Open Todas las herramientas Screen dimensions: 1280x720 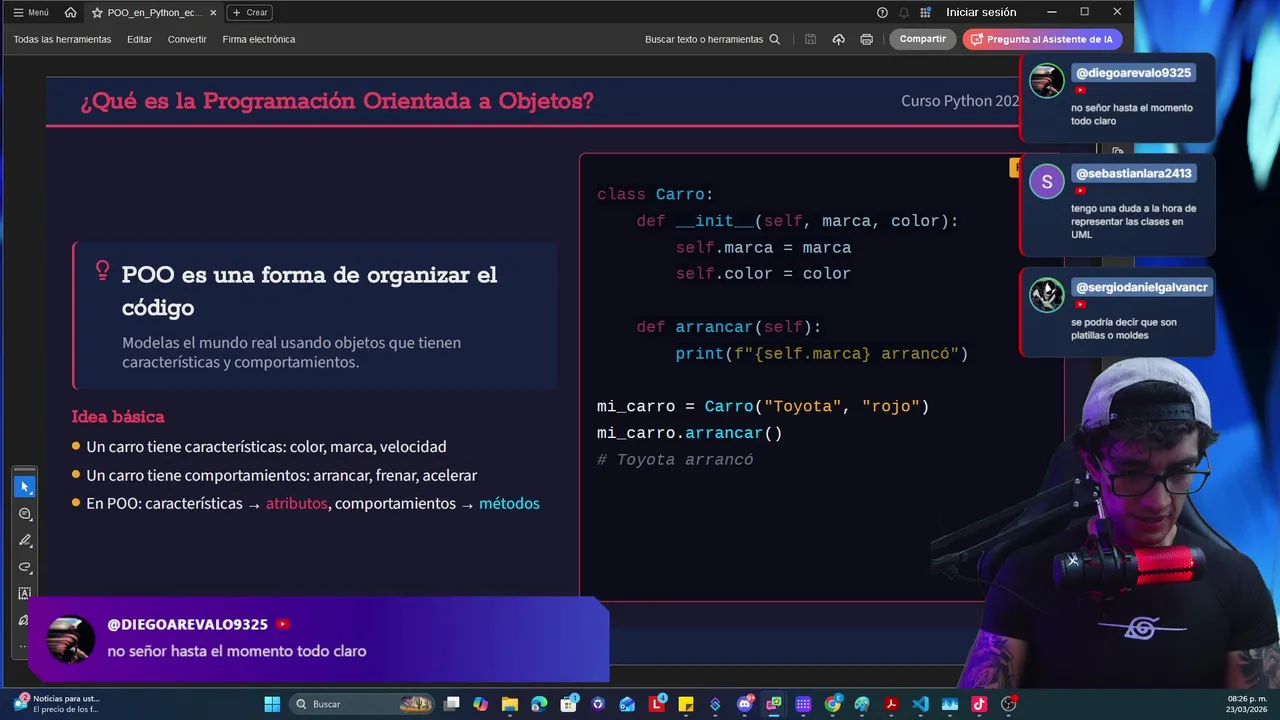click(x=62, y=39)
